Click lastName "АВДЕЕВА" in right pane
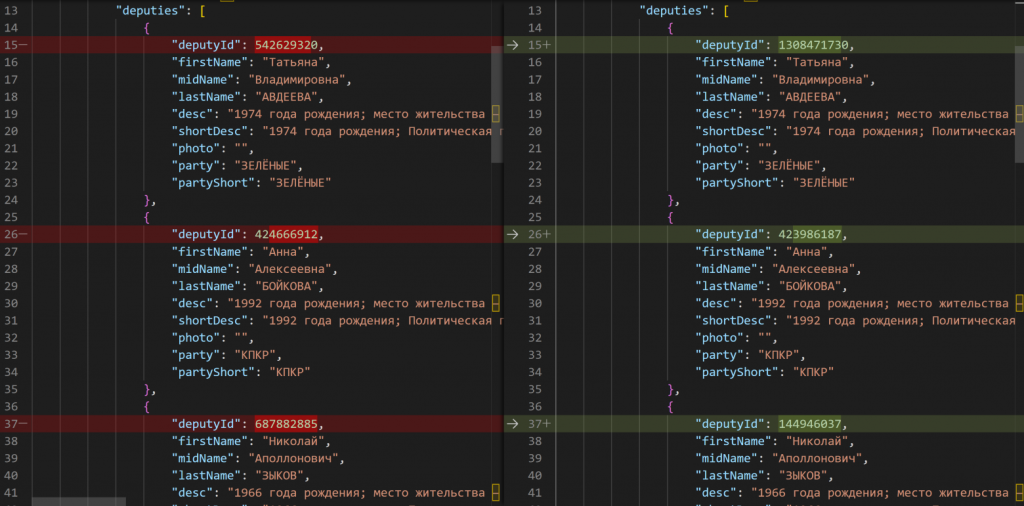 pos(810,97)
